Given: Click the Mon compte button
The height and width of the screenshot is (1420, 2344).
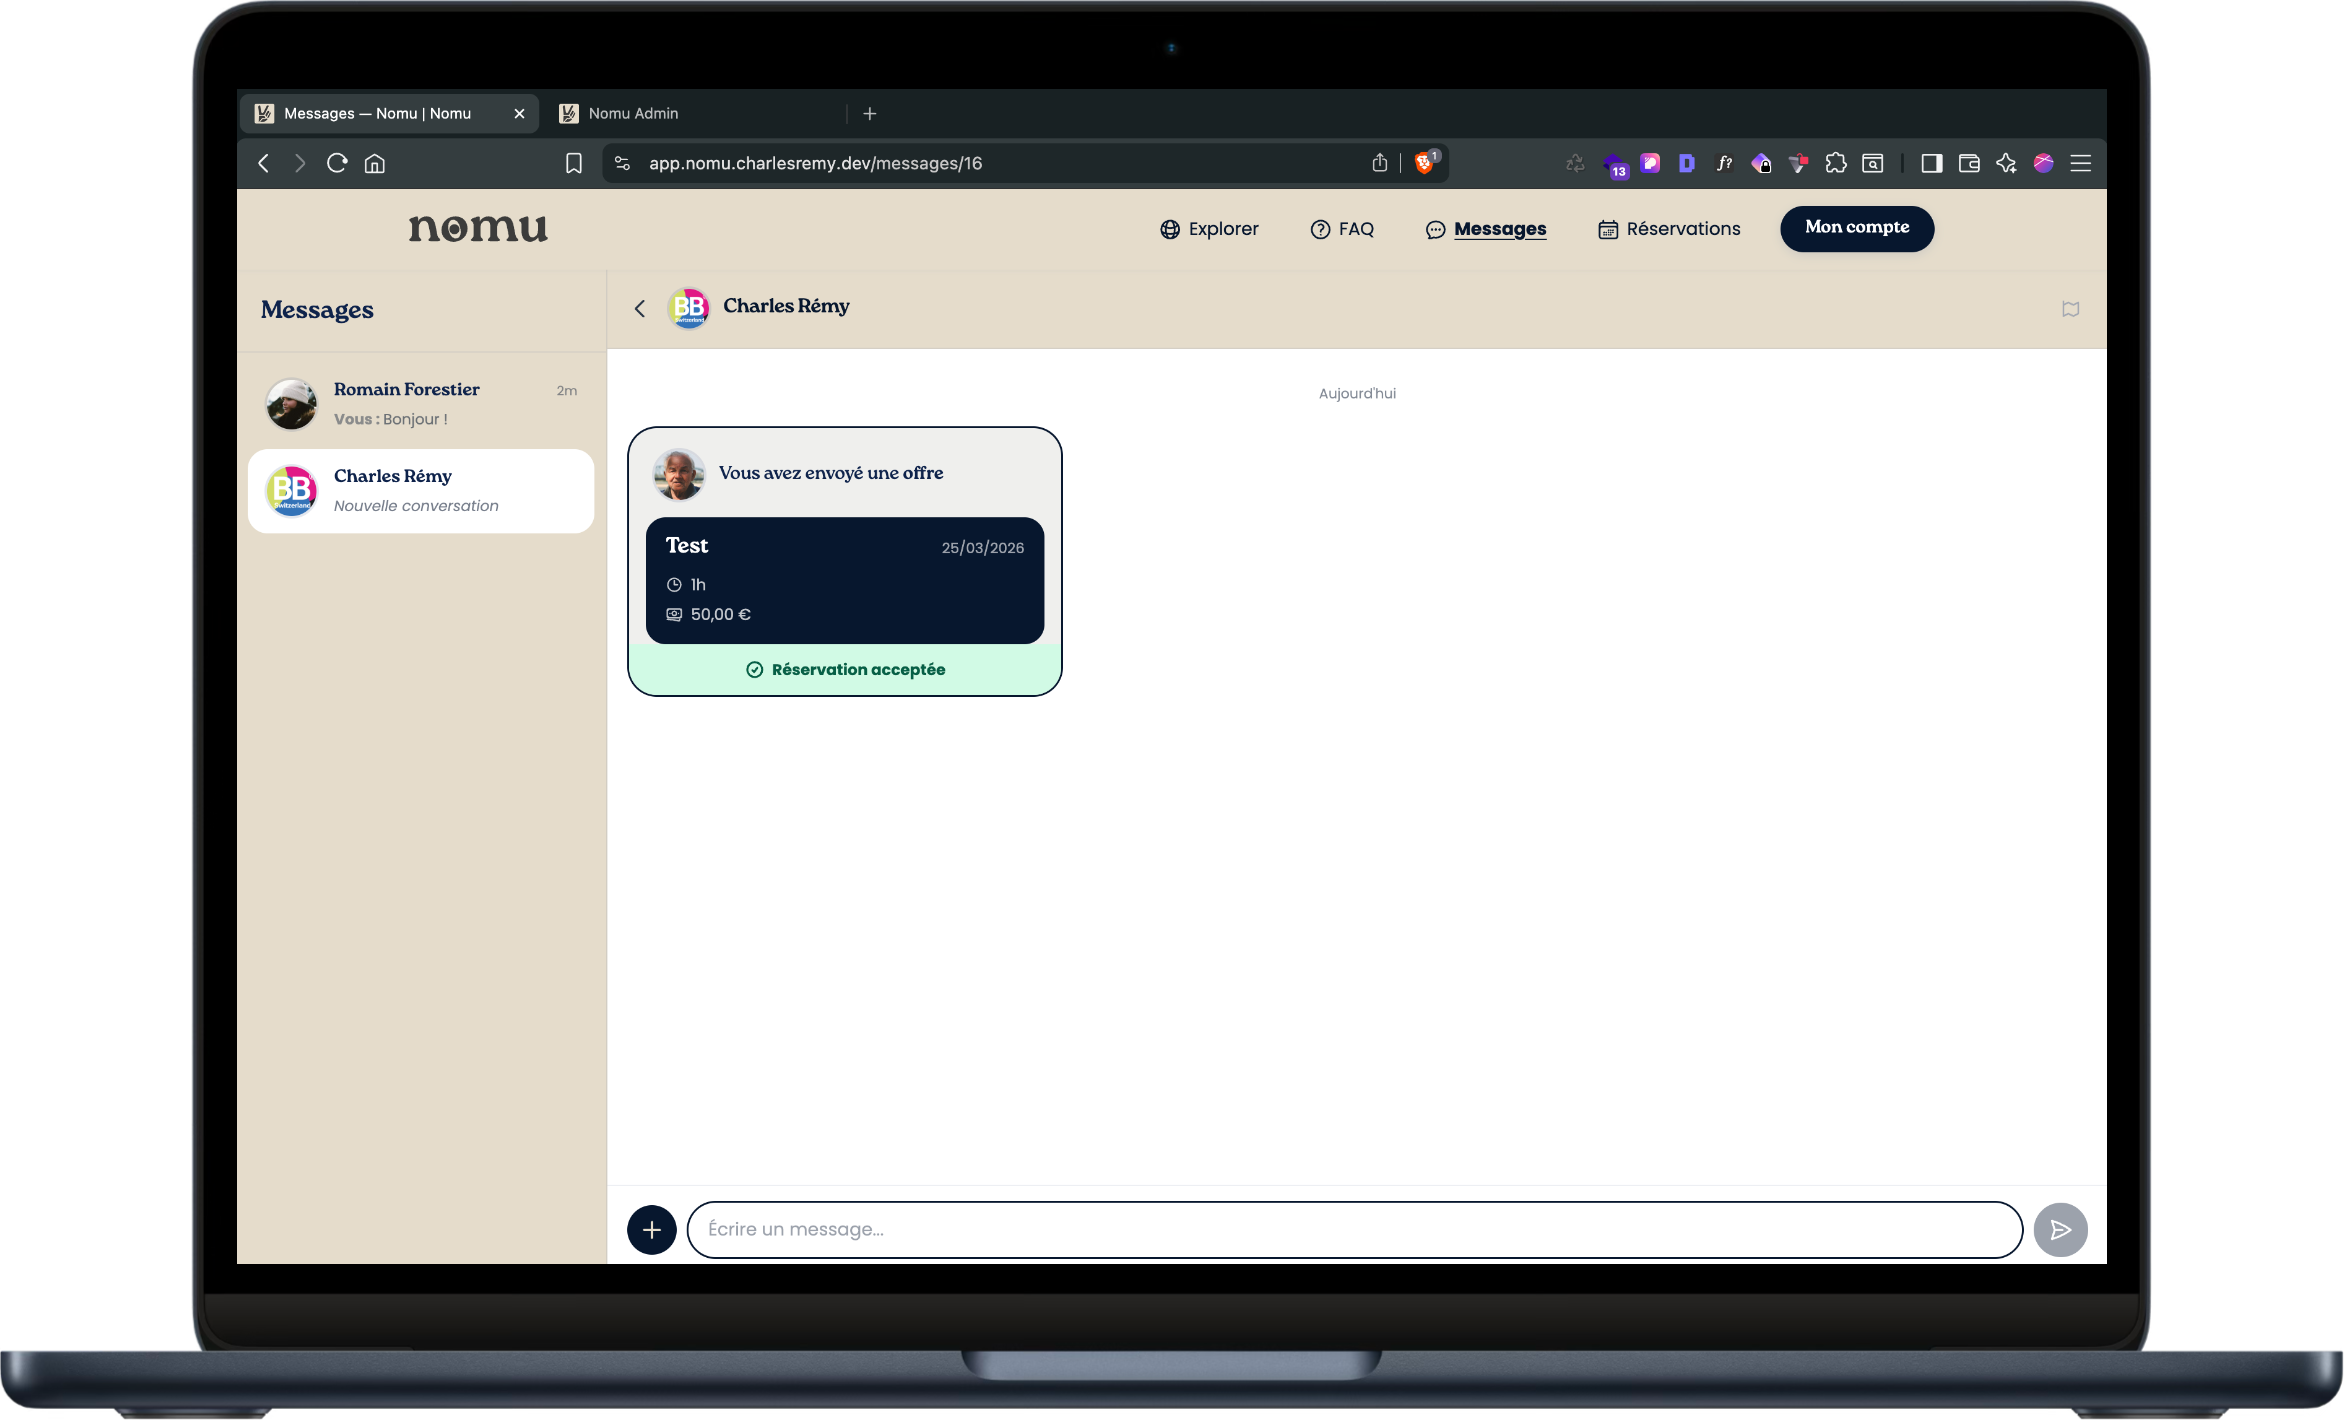Looking at the screenshot, I should (1856, 228).
